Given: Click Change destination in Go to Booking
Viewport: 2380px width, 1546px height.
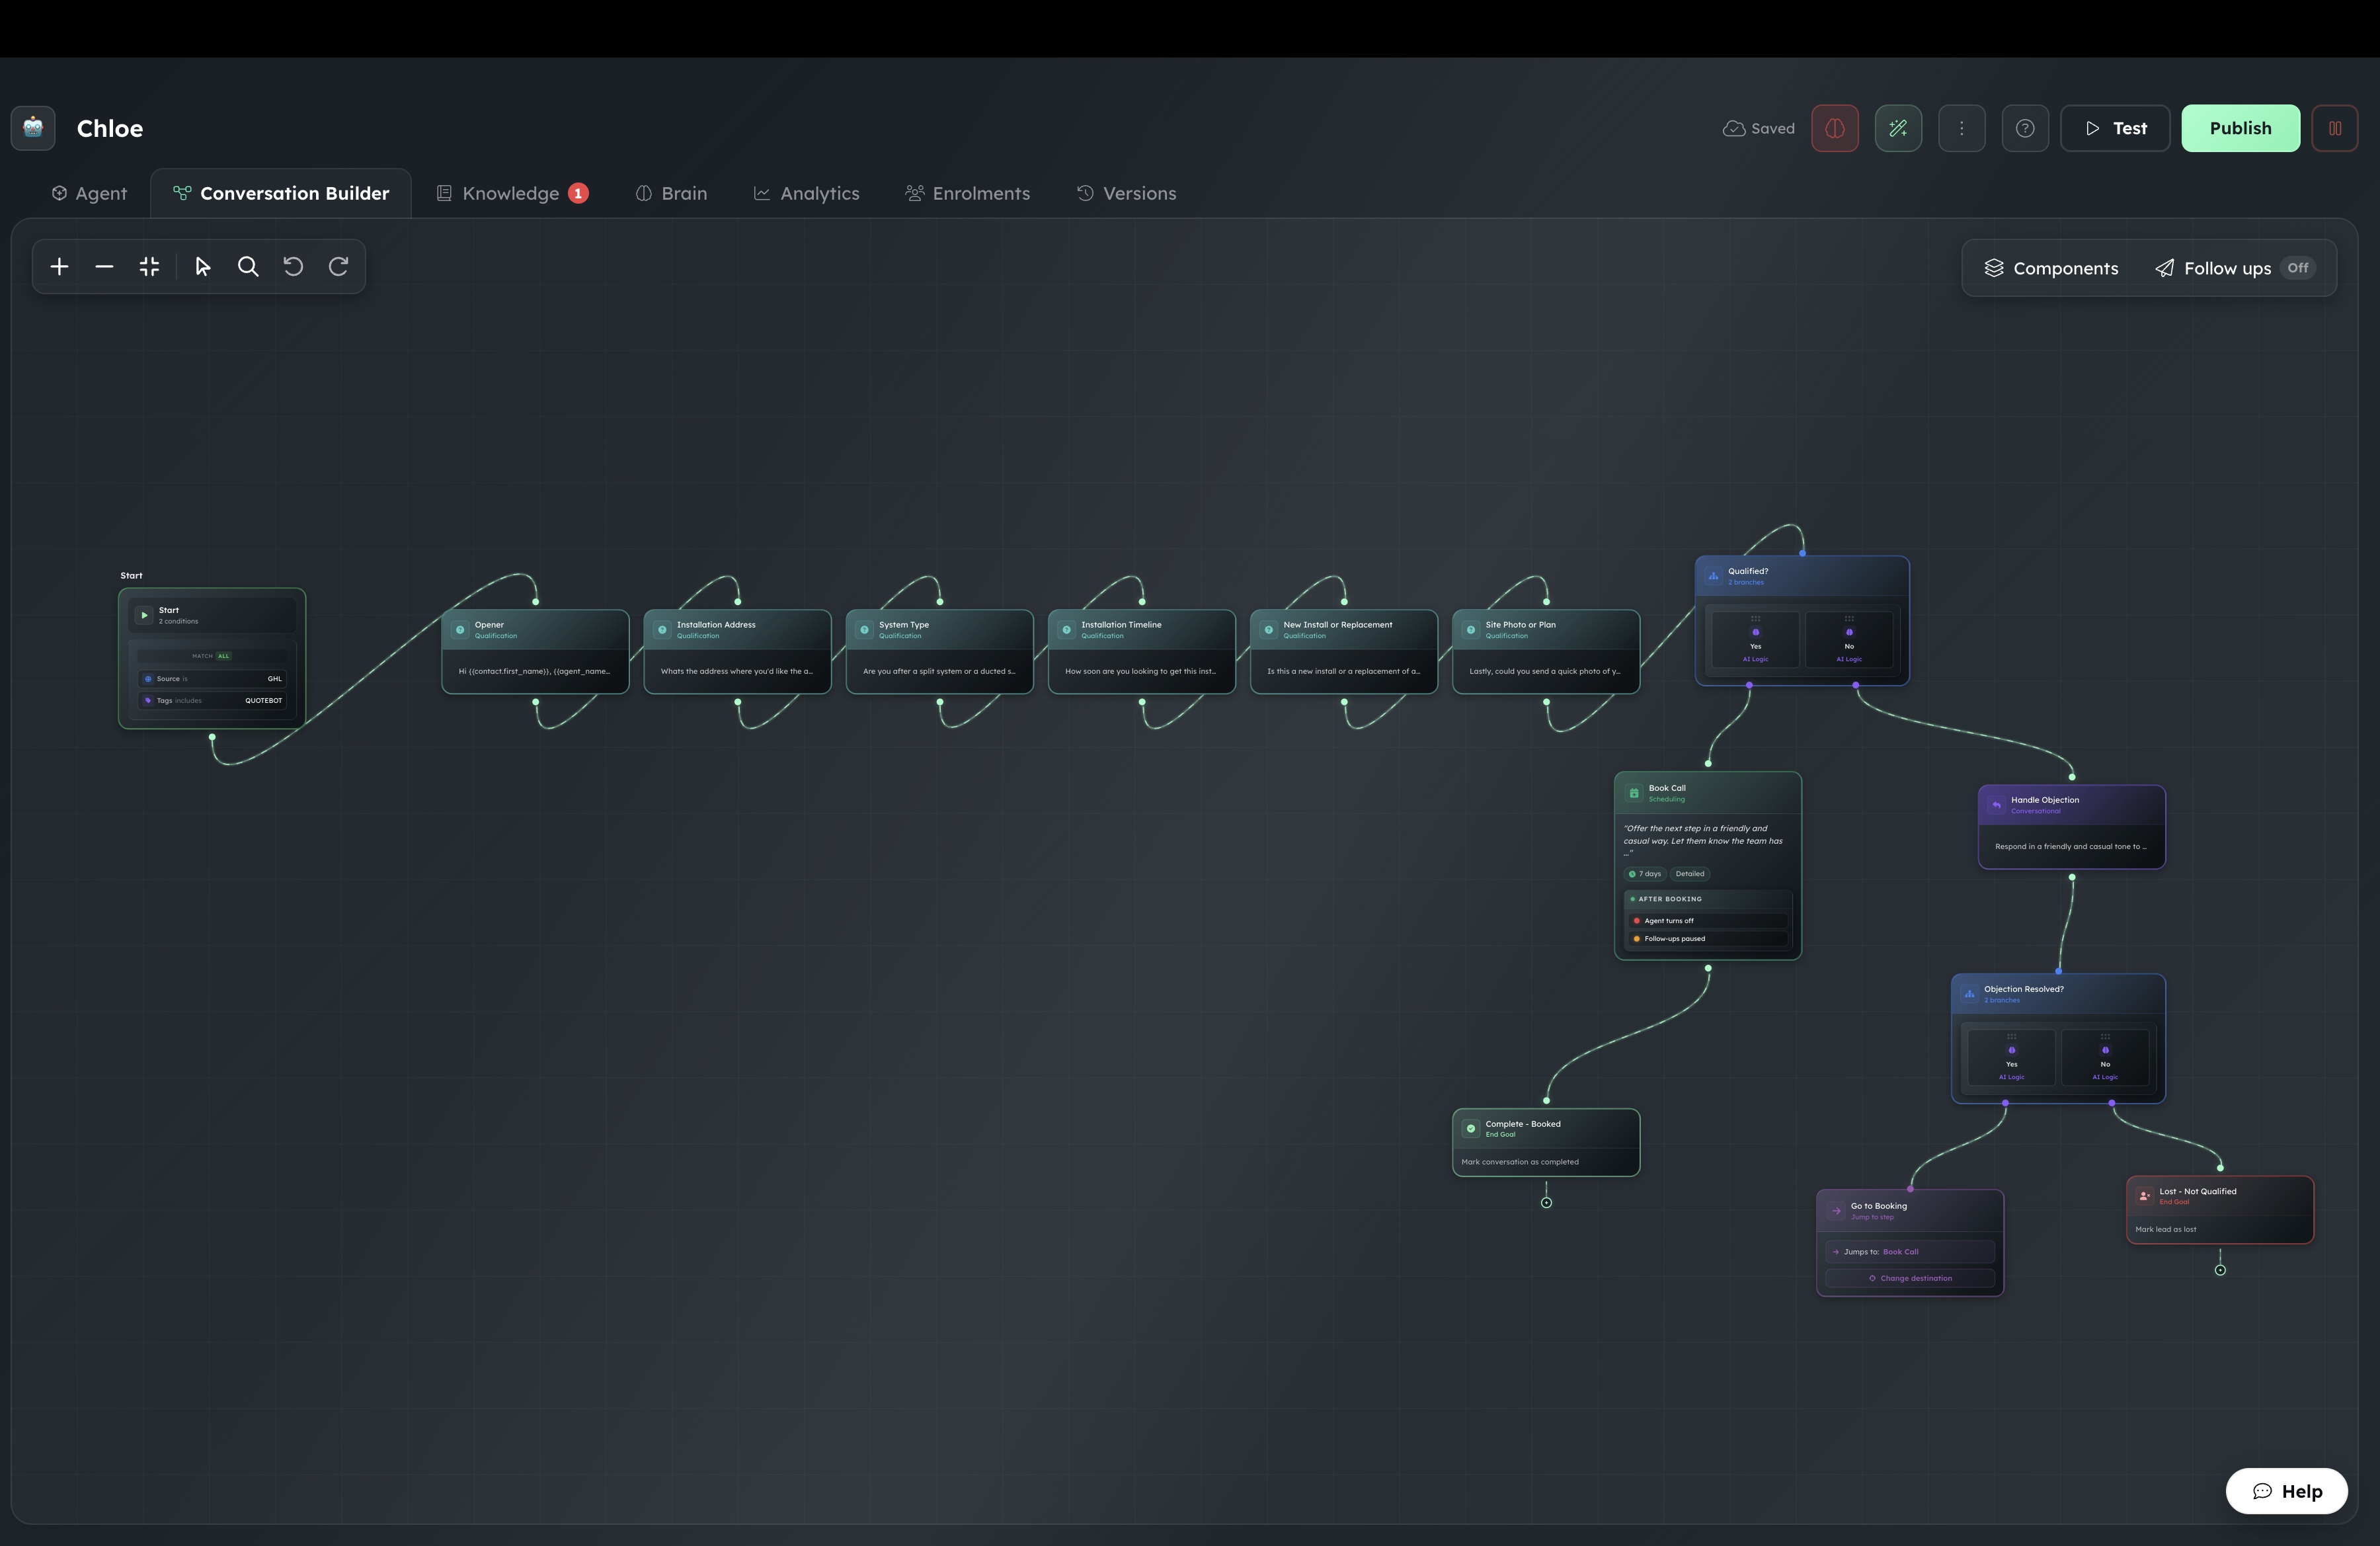Looking at the screenshot, I should click(x=1910, y=1278).
